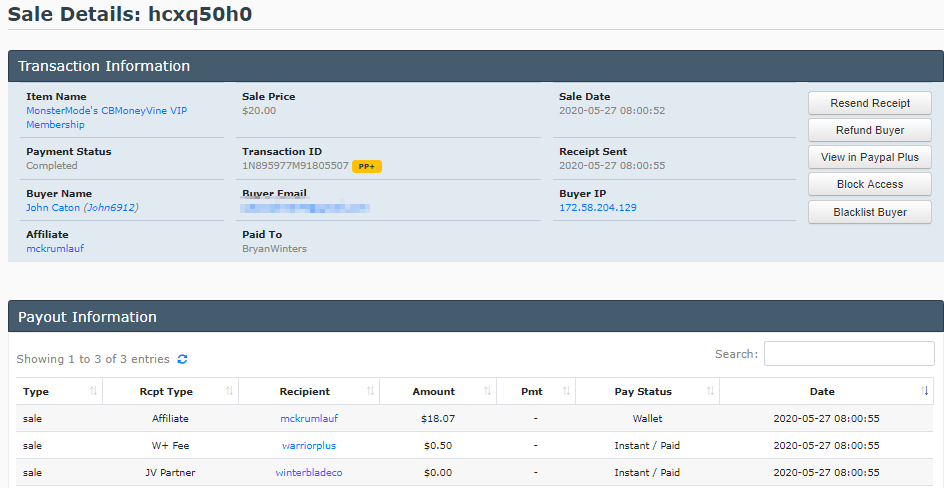Open warriorplus recipient link

(309, 446)
